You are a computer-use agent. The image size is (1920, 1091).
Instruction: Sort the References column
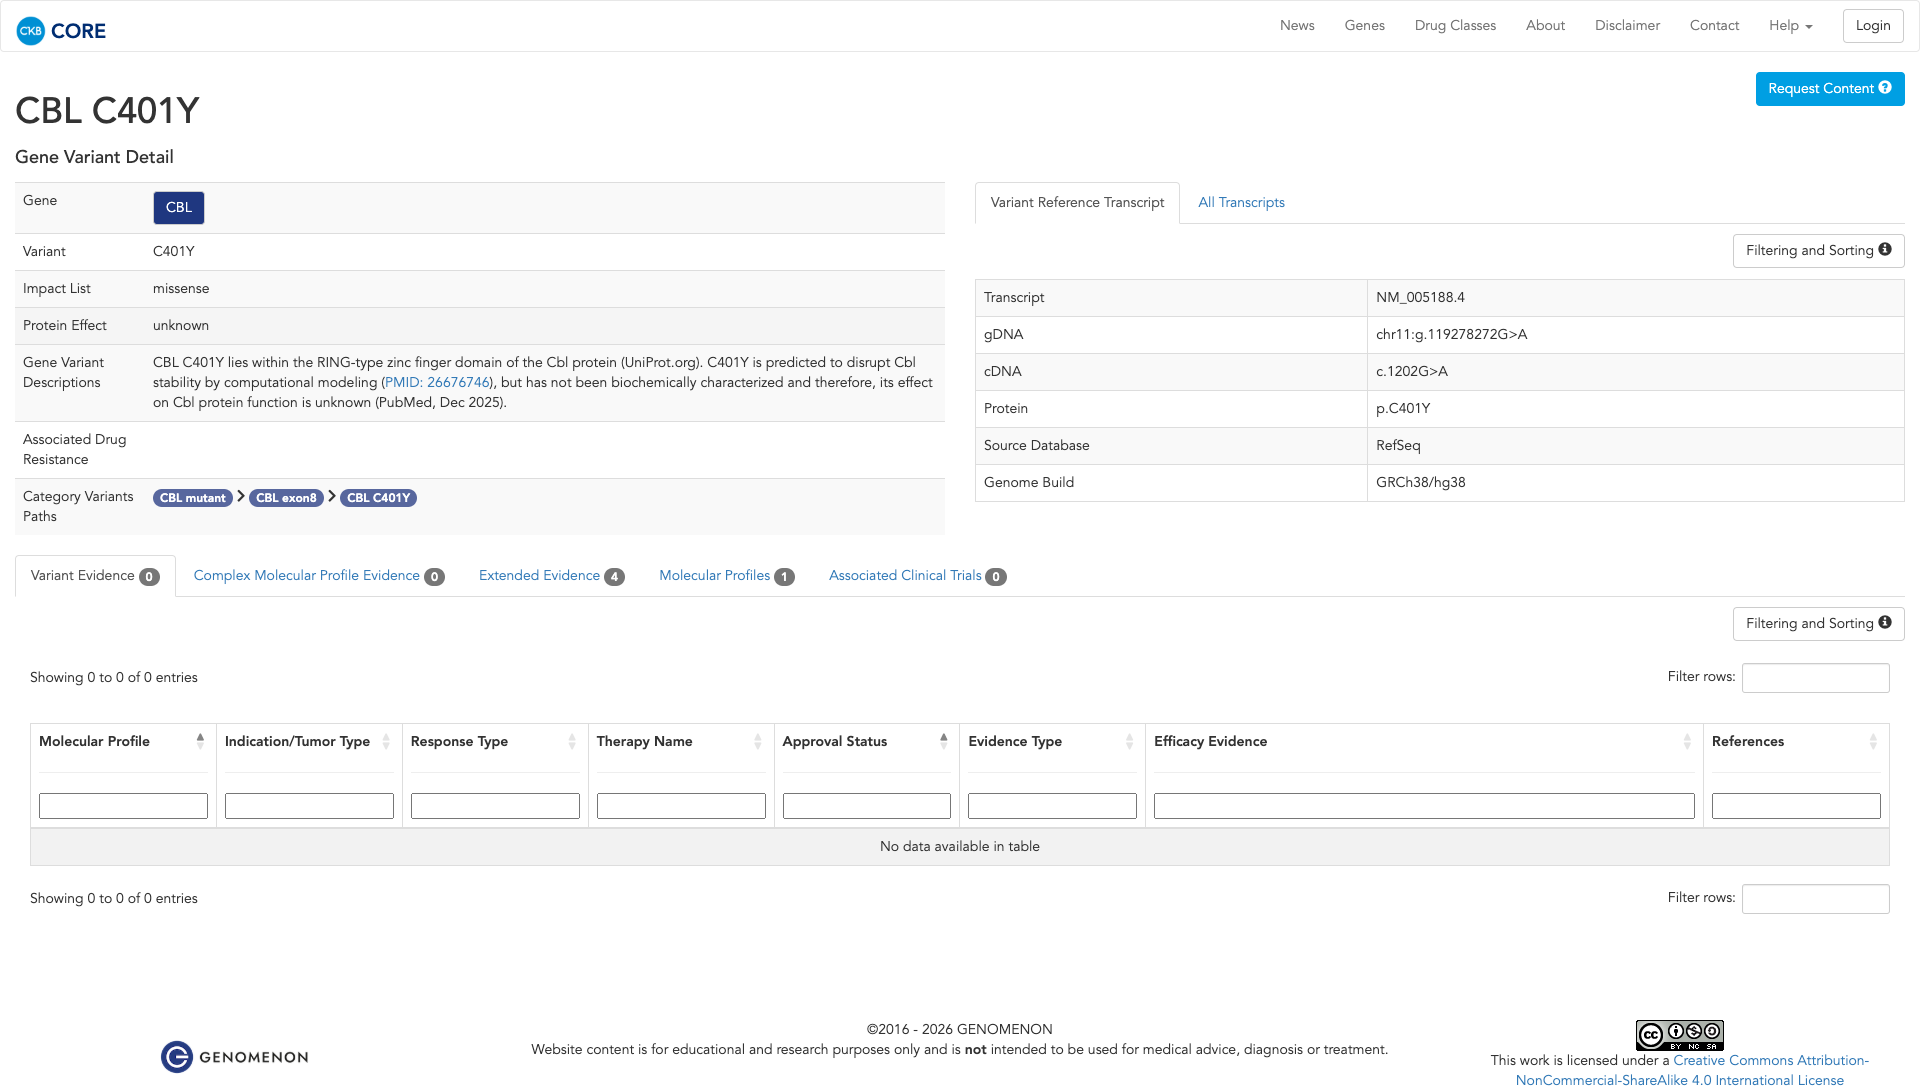click(x=1872, y=741)
